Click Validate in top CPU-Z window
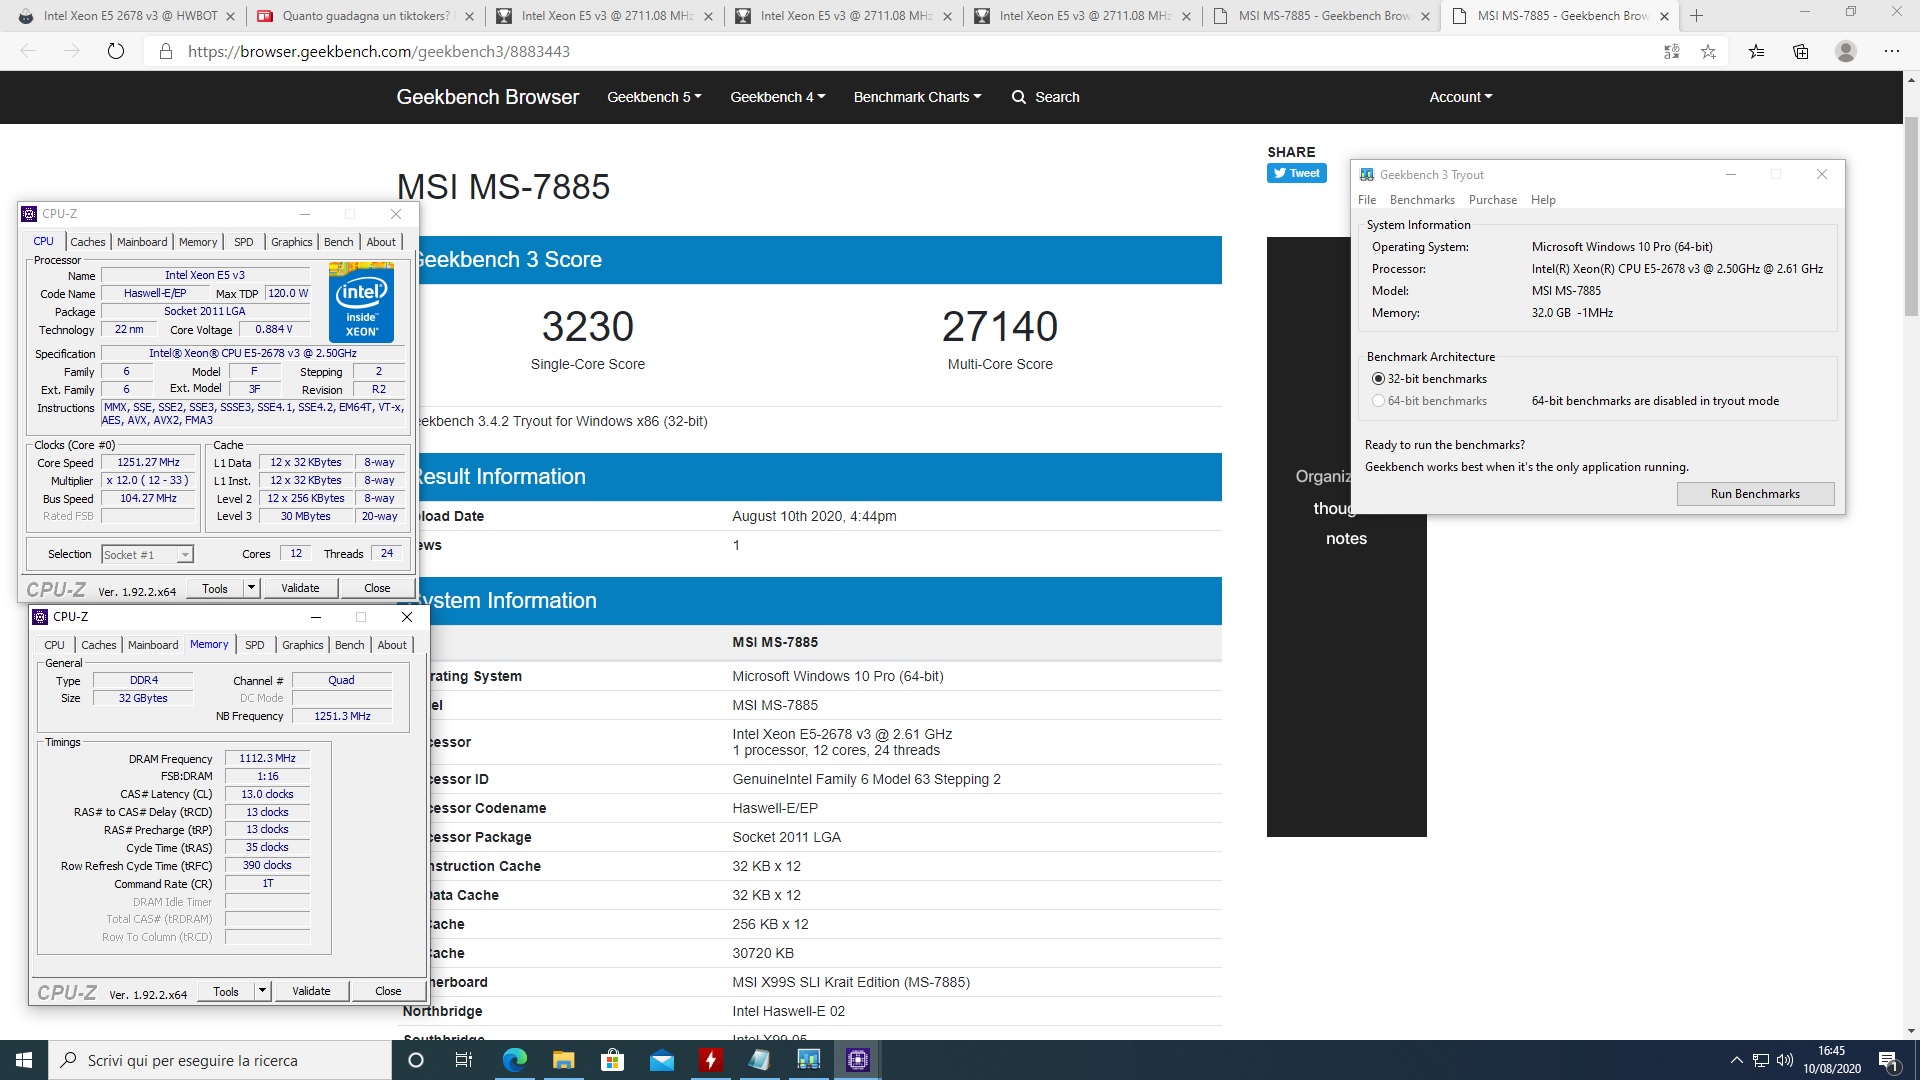 300,588
